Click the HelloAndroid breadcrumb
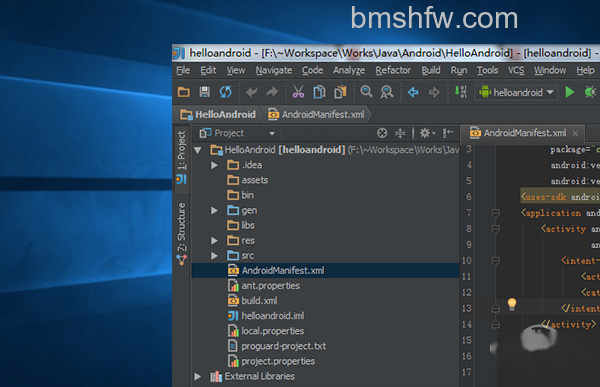The image size is (600, 387). 218,114
